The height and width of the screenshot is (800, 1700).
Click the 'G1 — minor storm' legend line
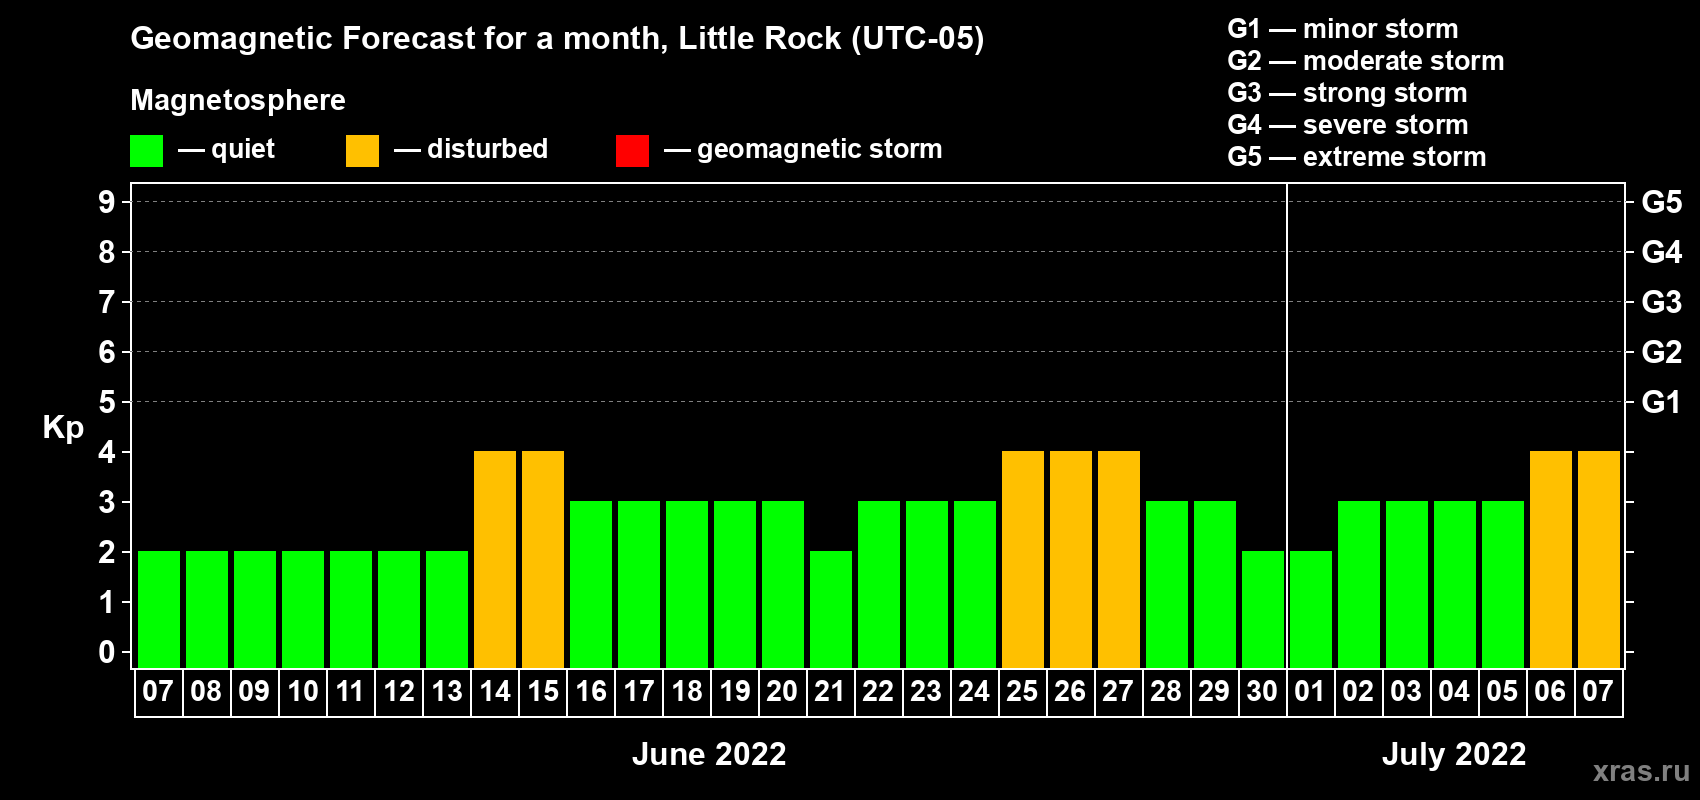[x=1342, y=29]
